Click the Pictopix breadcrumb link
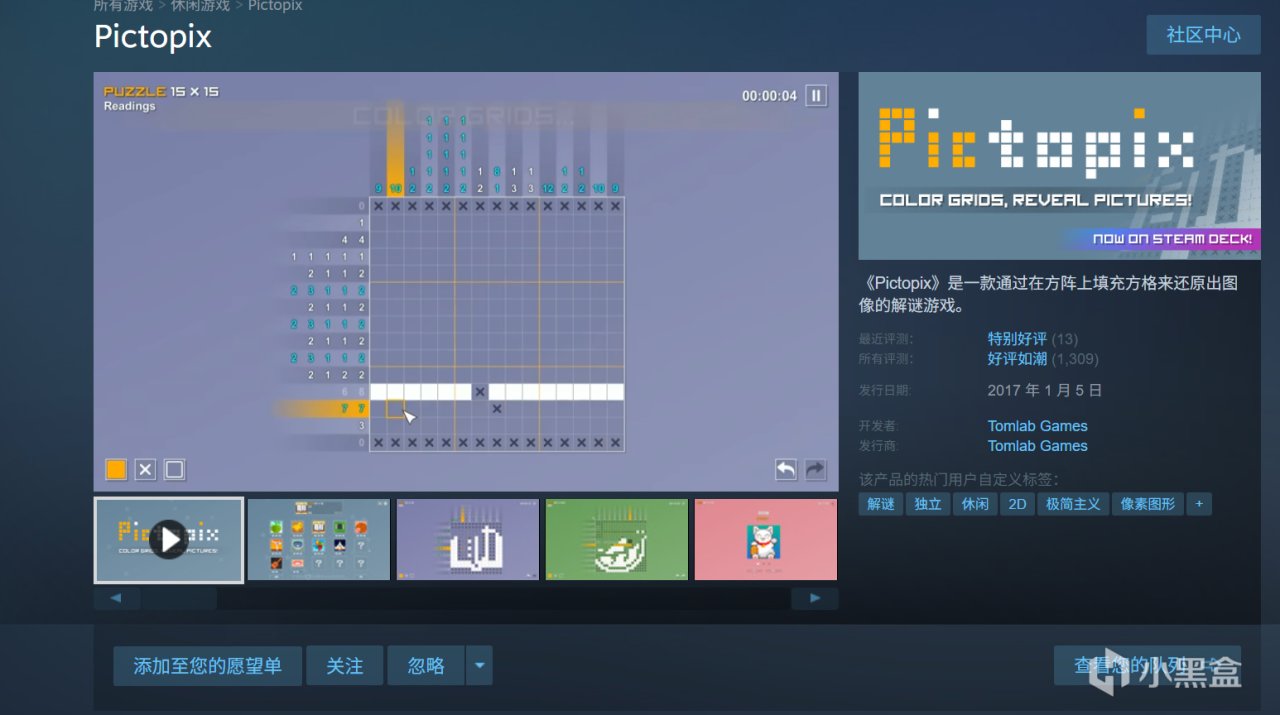Viewport: 1280px width, 715px height. pyautogui.click(x=275, y=6)
